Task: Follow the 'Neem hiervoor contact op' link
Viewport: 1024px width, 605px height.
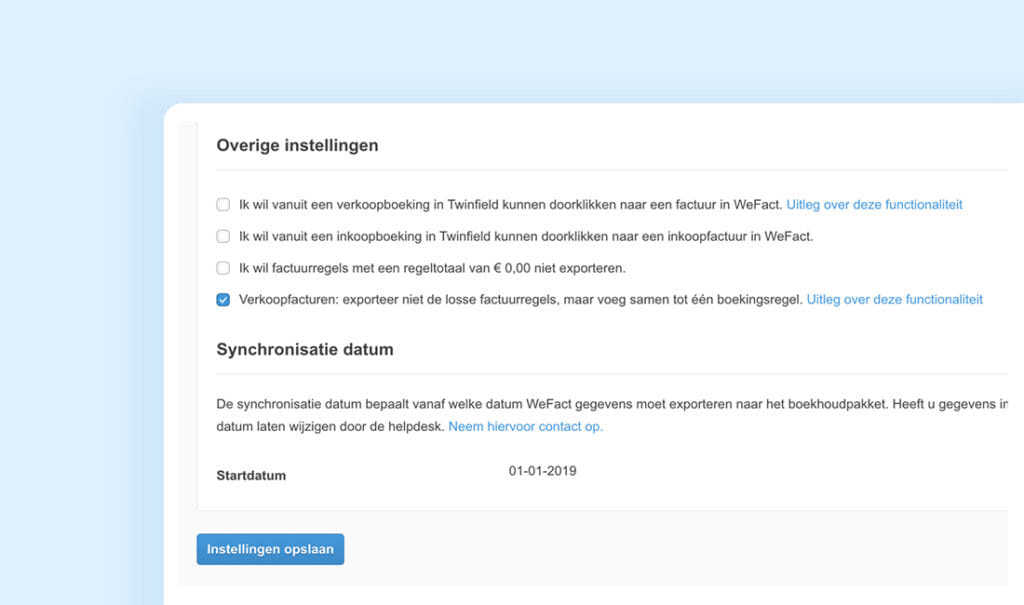Action: coord(525,426)
